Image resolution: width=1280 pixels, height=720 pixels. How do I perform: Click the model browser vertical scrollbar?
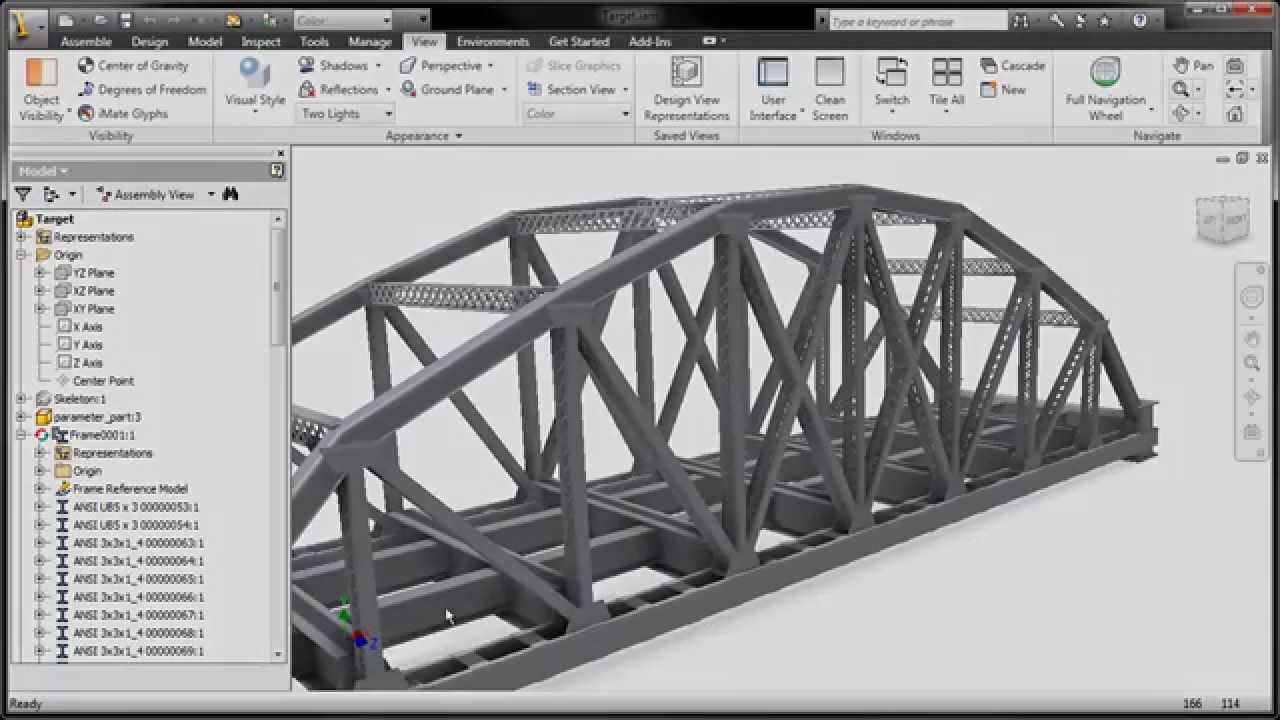click(x=278, y=286)
